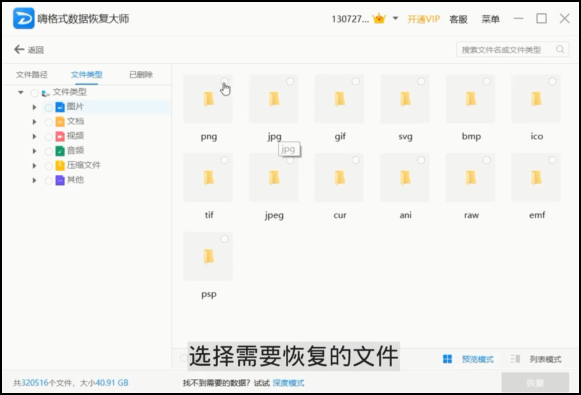Screen dimensions: 581x395
Task: Click the account name 130727...
Action: tap(350, 19)
